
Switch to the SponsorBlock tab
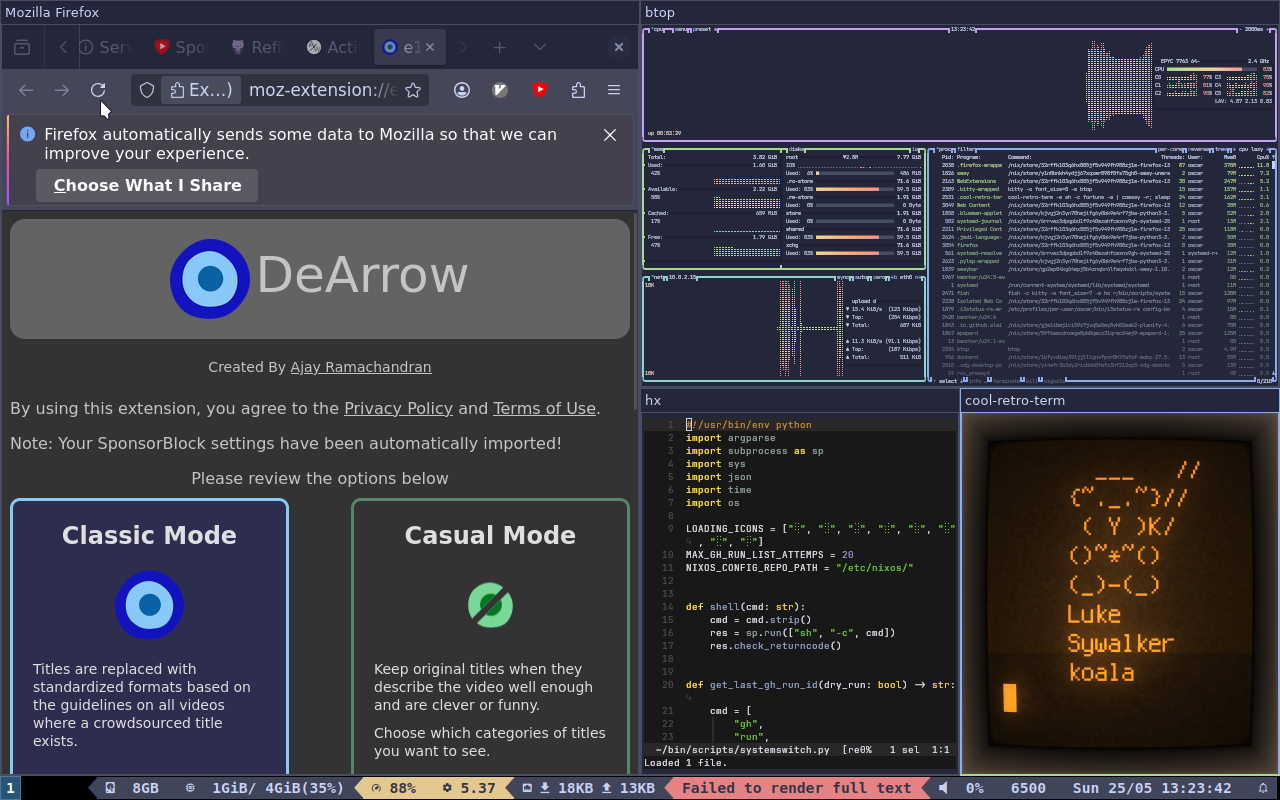[181, 47]
